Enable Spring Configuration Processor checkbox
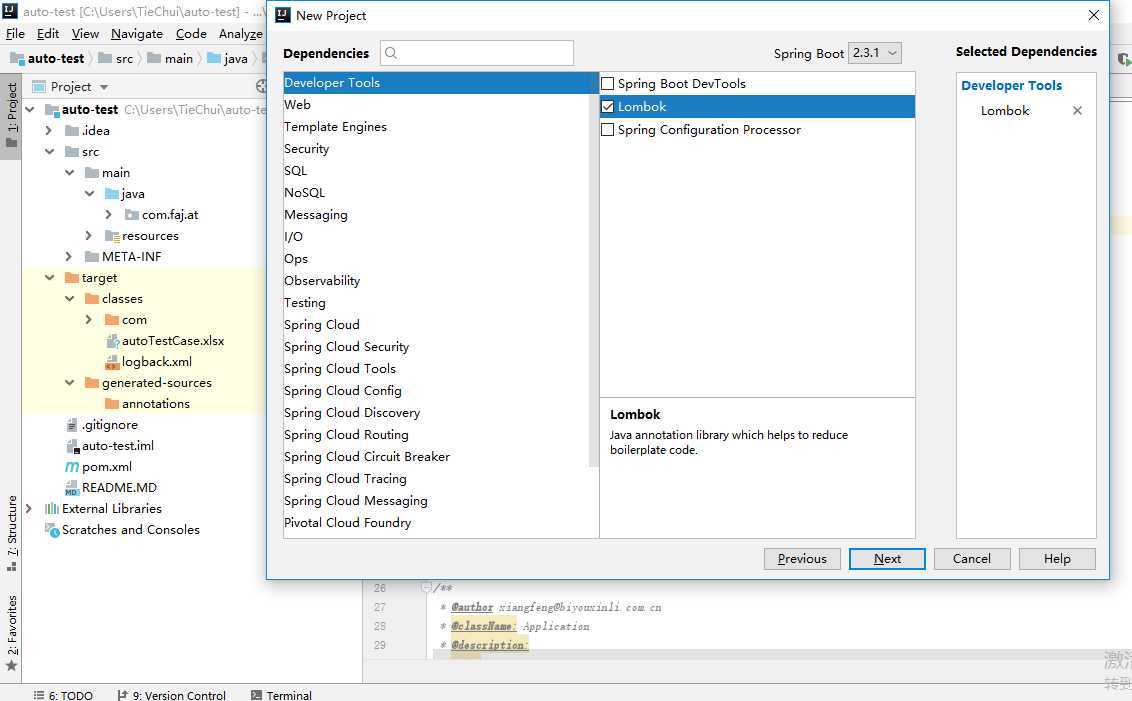This screenshot has height=701, width=1132. pos(608,130)
